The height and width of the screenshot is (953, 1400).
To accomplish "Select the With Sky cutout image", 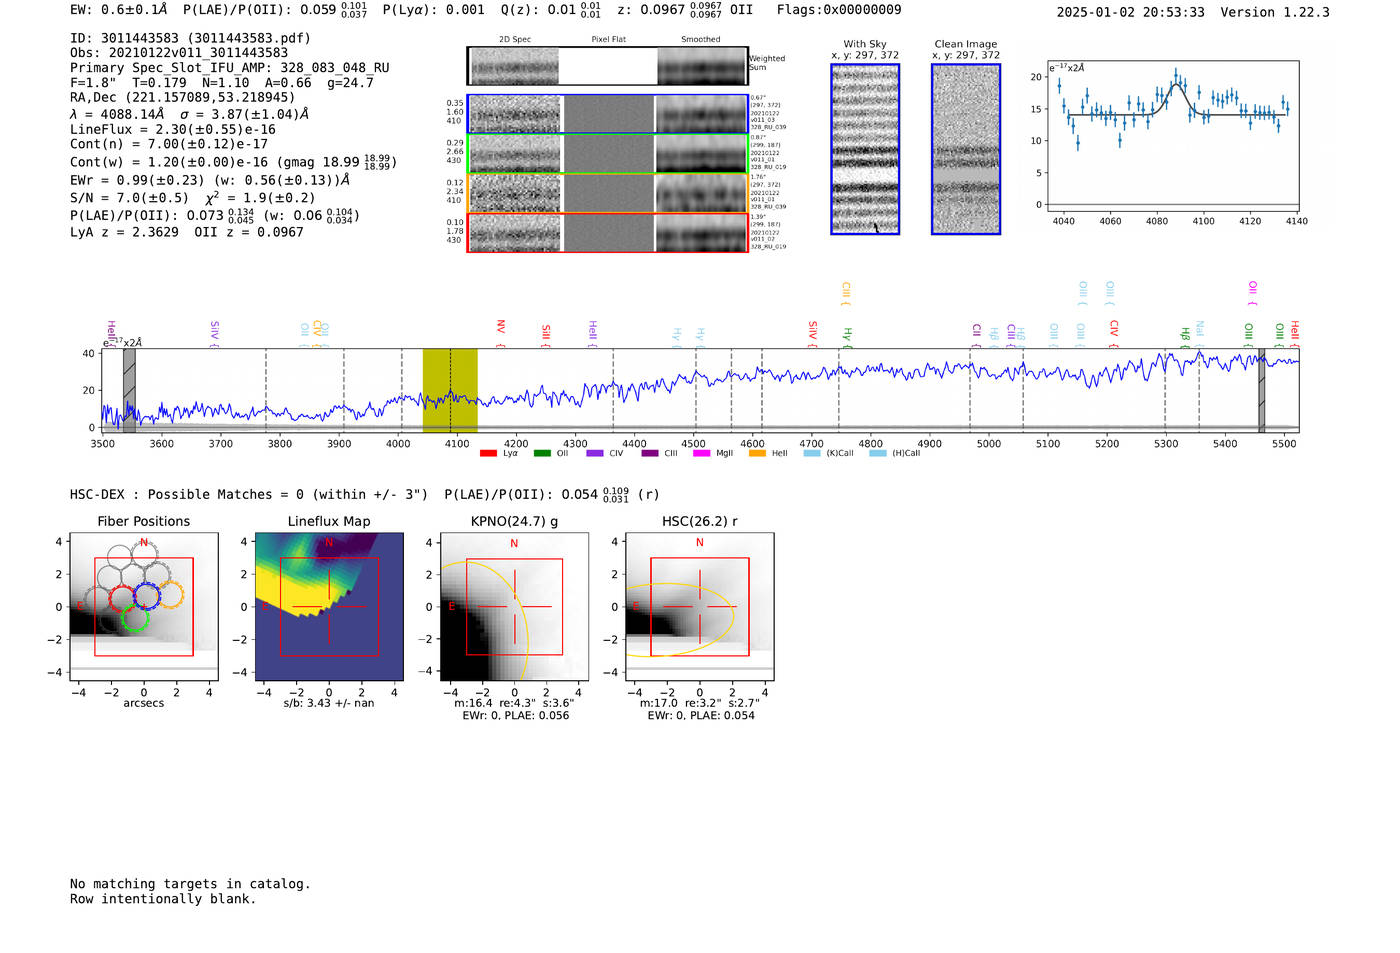I will [865, 149].
